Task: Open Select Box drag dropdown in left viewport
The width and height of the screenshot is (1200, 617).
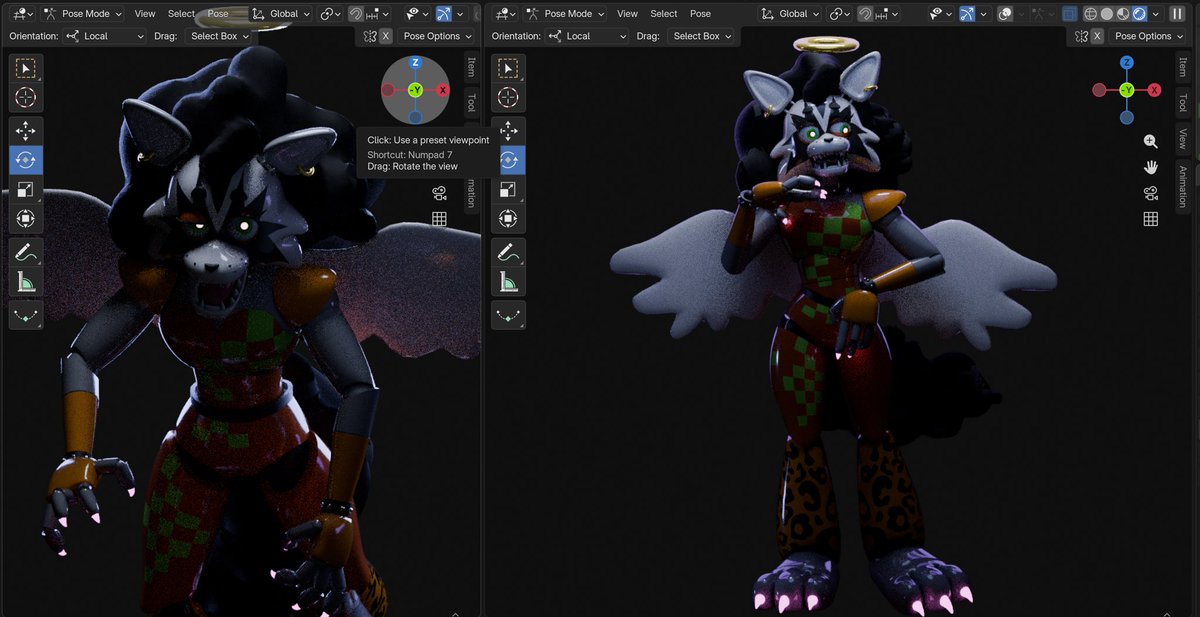Action: tap(219, 36)
